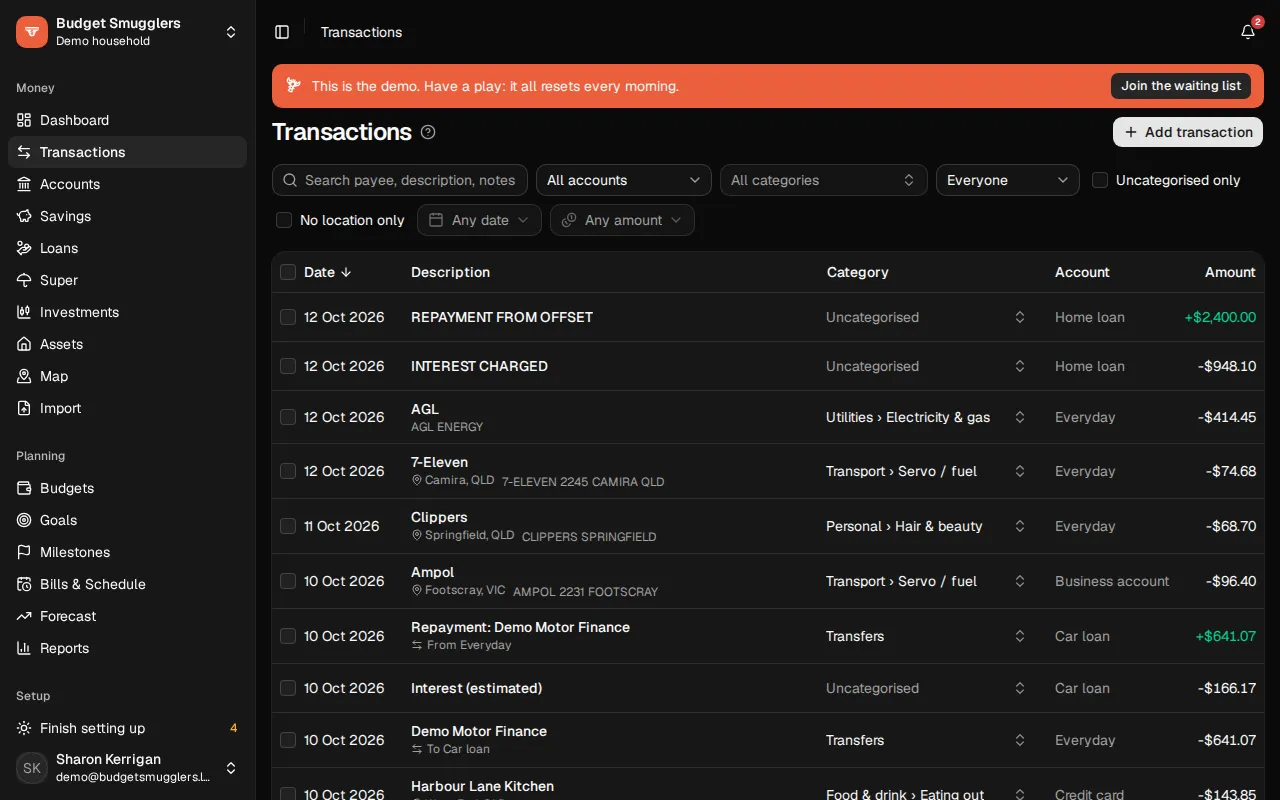The image size is (1280, 800).
Task: Click the Goals target icon
Action: tap(24, 520)
